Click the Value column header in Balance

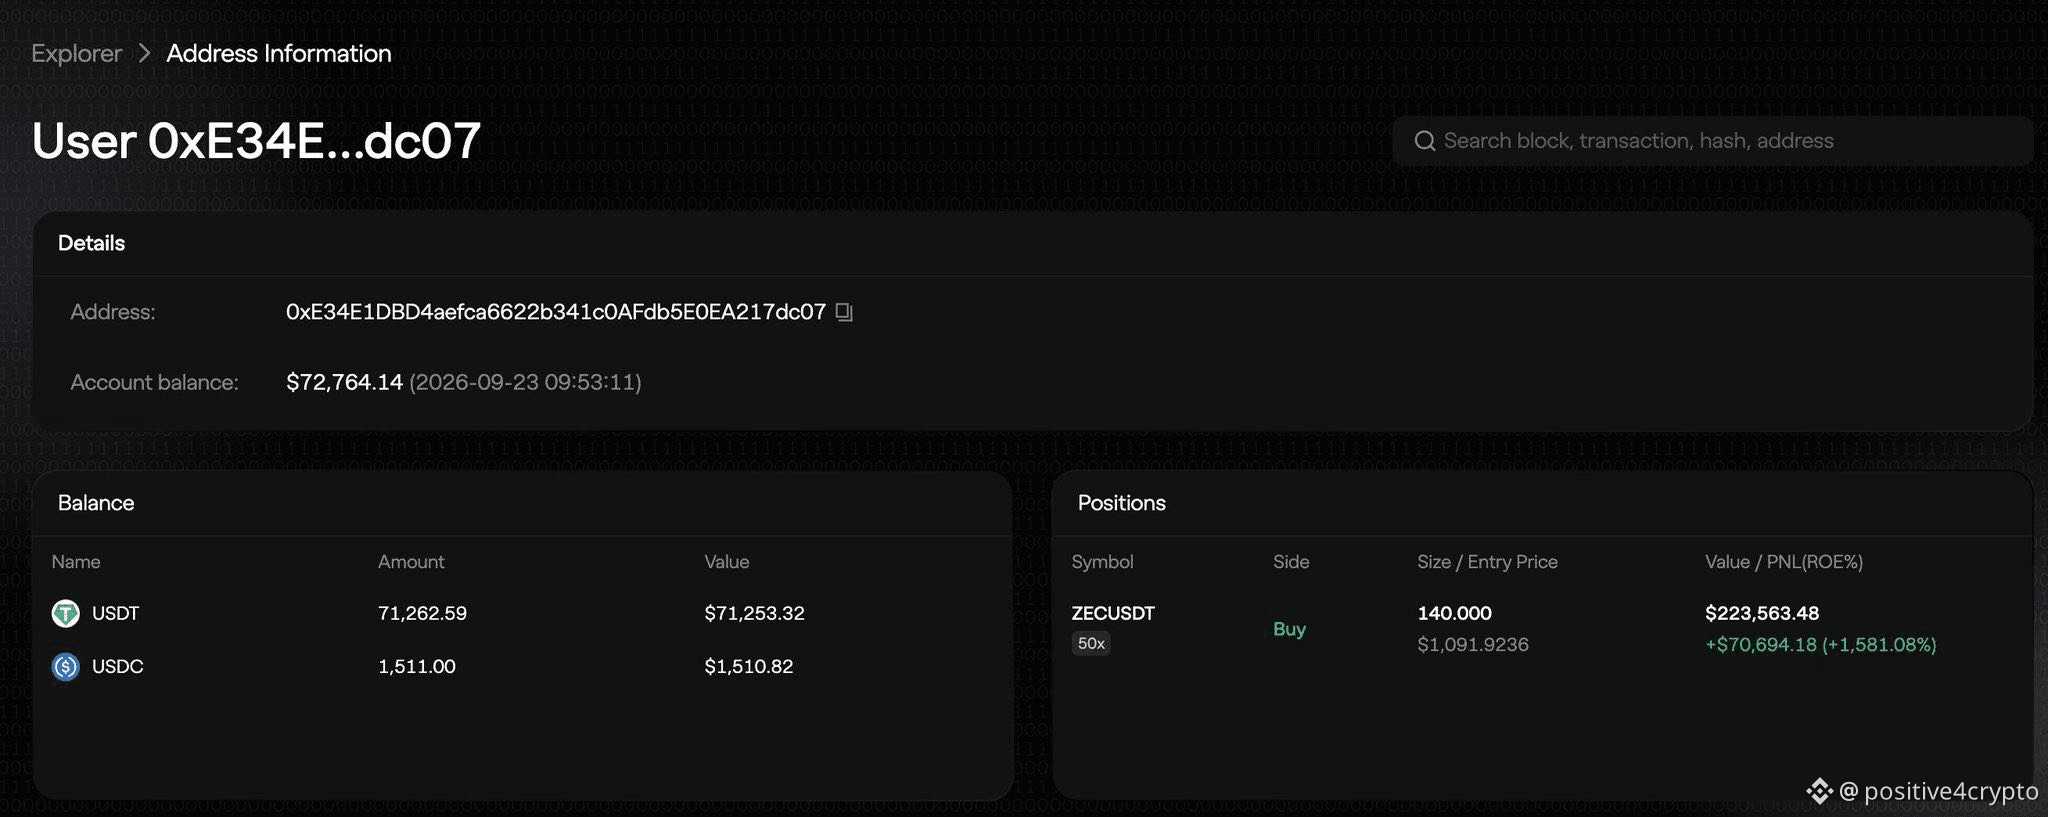click(x=727, y=562)
